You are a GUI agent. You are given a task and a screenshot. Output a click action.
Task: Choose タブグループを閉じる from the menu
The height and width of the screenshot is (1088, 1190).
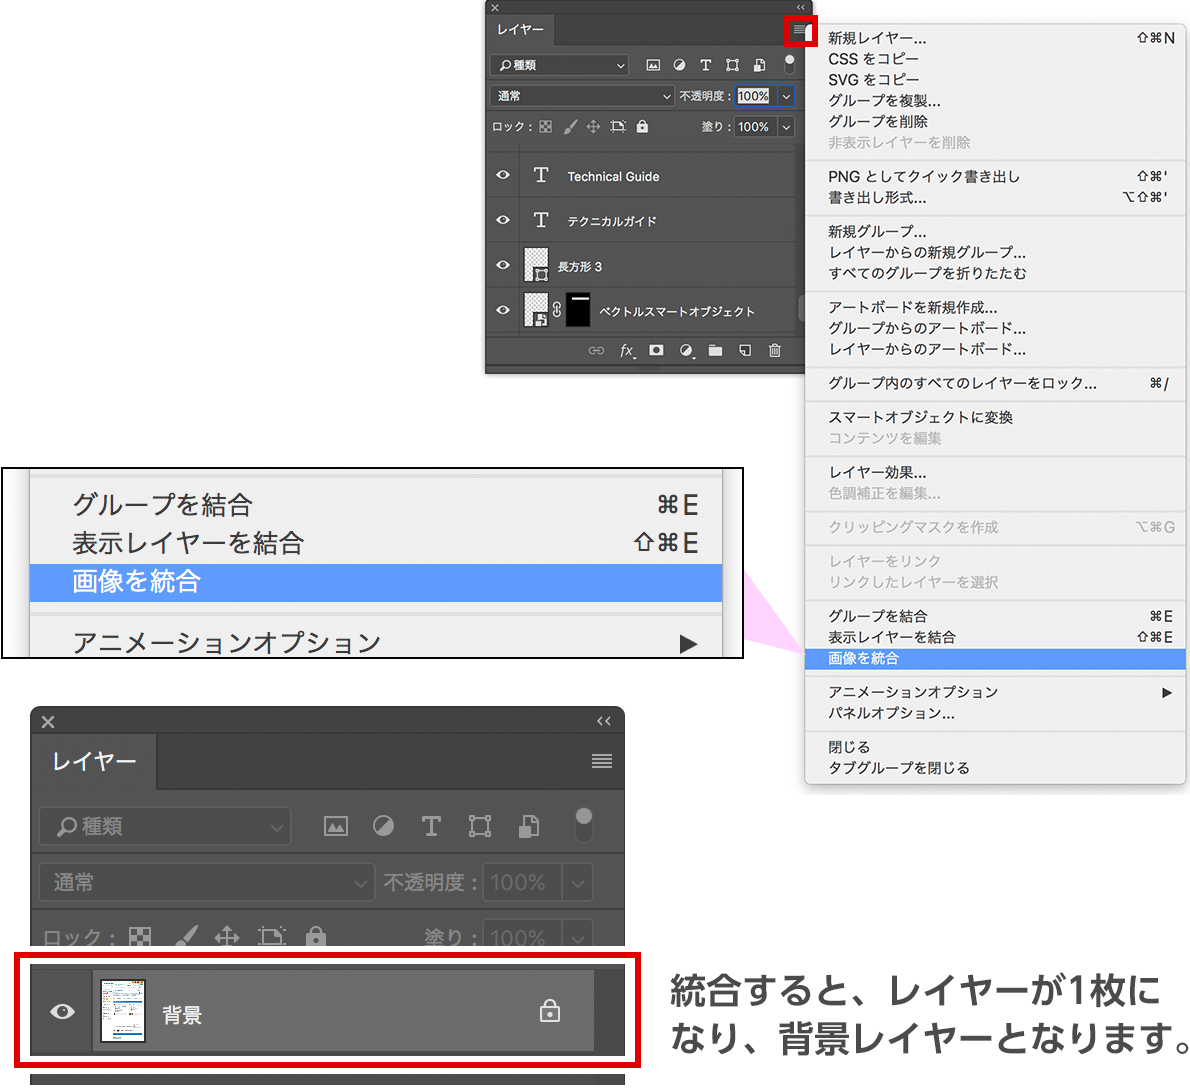point(995,768)
